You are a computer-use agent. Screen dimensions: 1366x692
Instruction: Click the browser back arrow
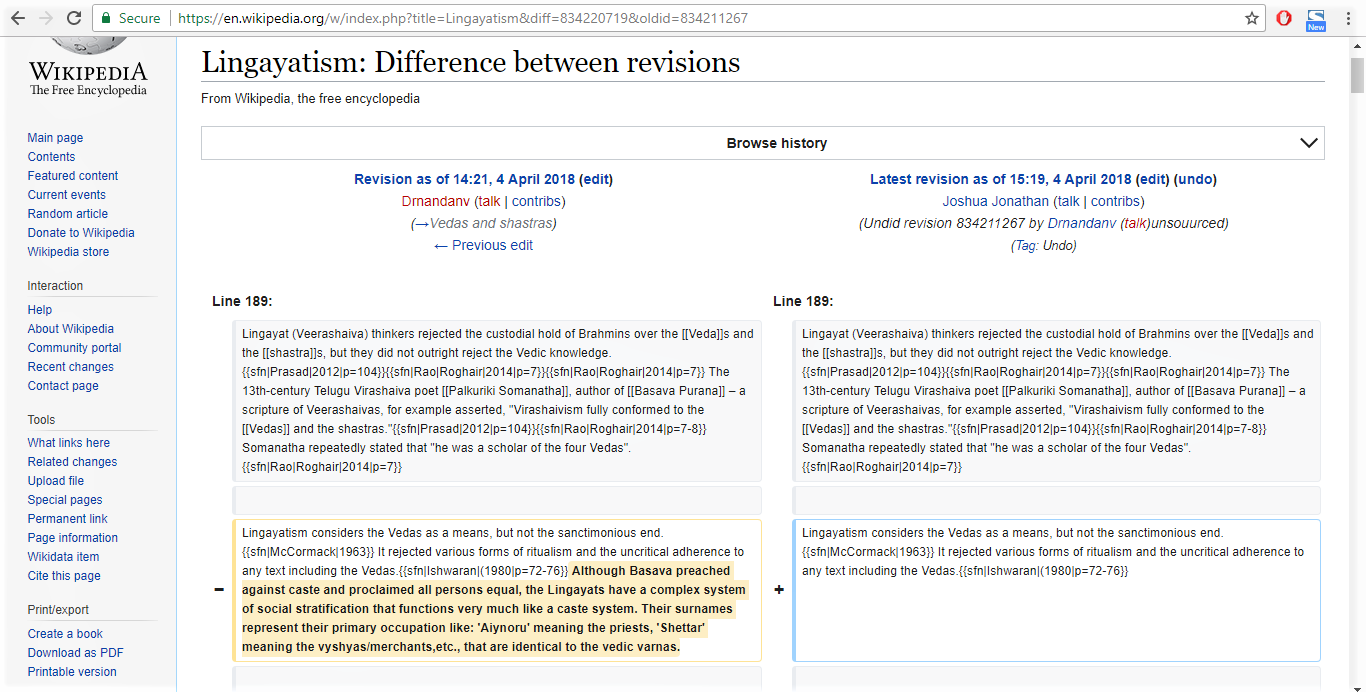pos(18,18)
